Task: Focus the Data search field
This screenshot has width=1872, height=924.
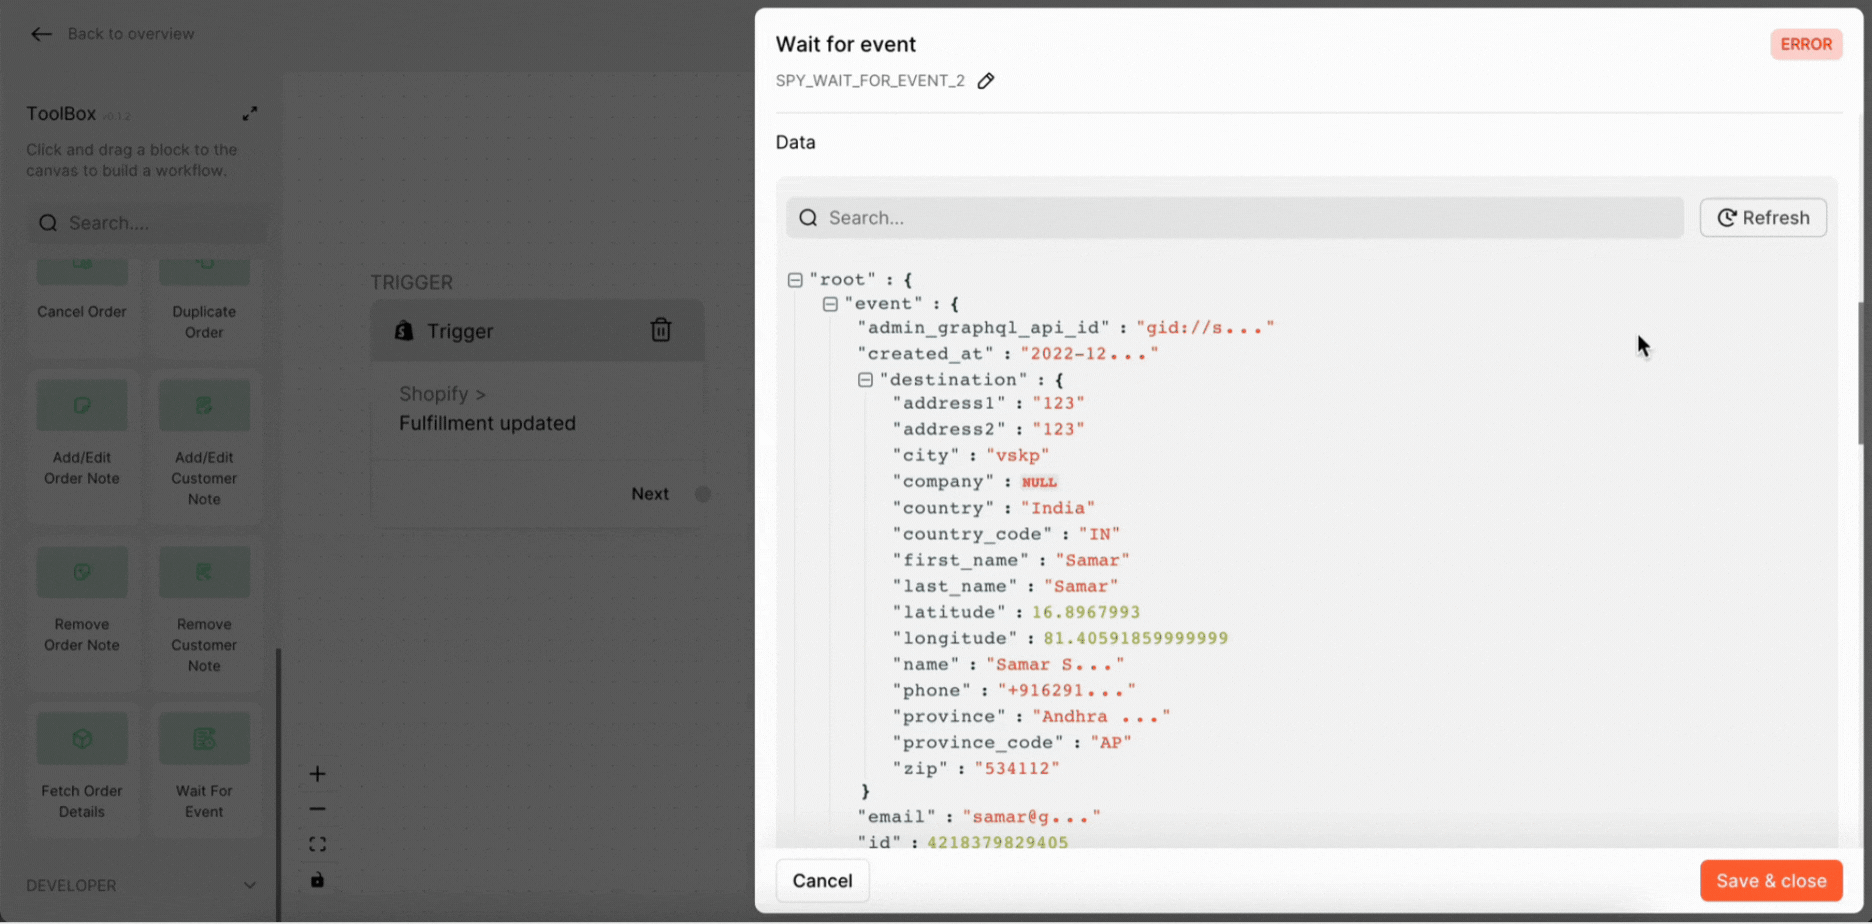Action: (x=1234, y=218)
